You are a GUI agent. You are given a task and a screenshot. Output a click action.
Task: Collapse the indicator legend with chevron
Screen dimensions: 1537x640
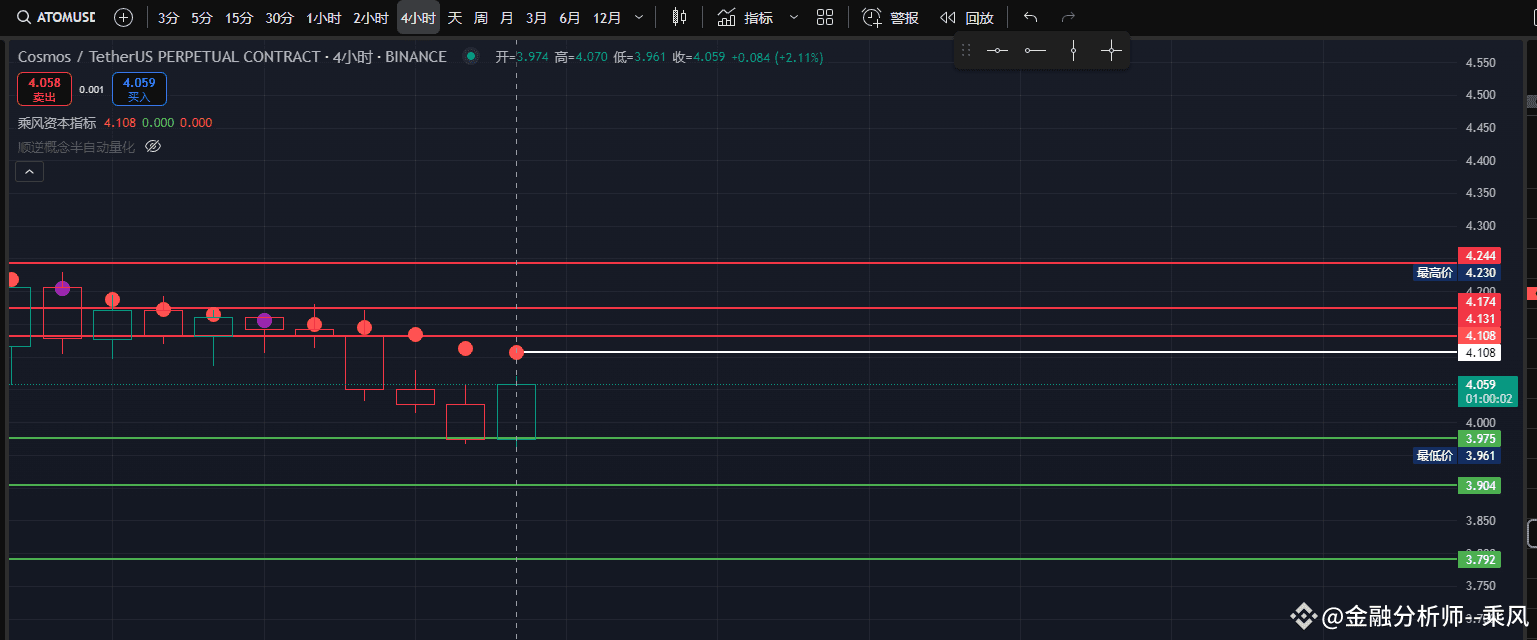pyautogui.click(x=29, y=172)
